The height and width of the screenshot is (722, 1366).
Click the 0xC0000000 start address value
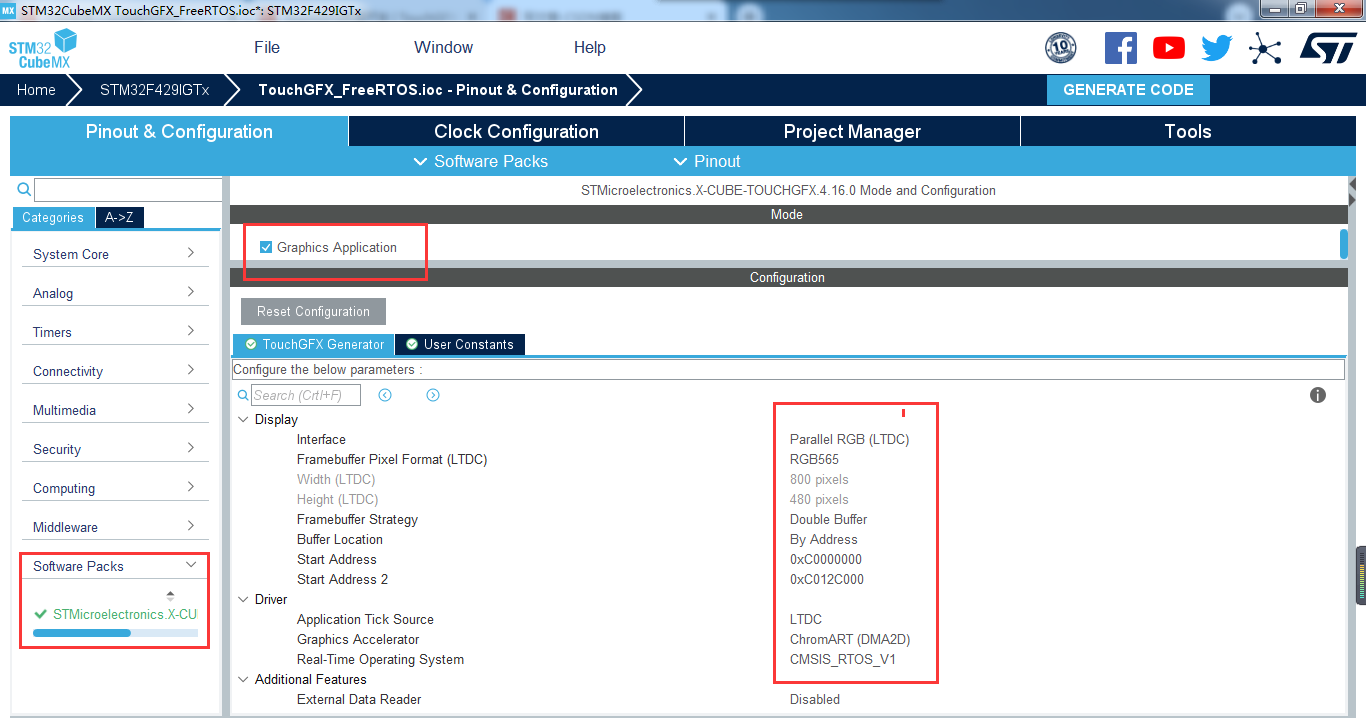826,560
